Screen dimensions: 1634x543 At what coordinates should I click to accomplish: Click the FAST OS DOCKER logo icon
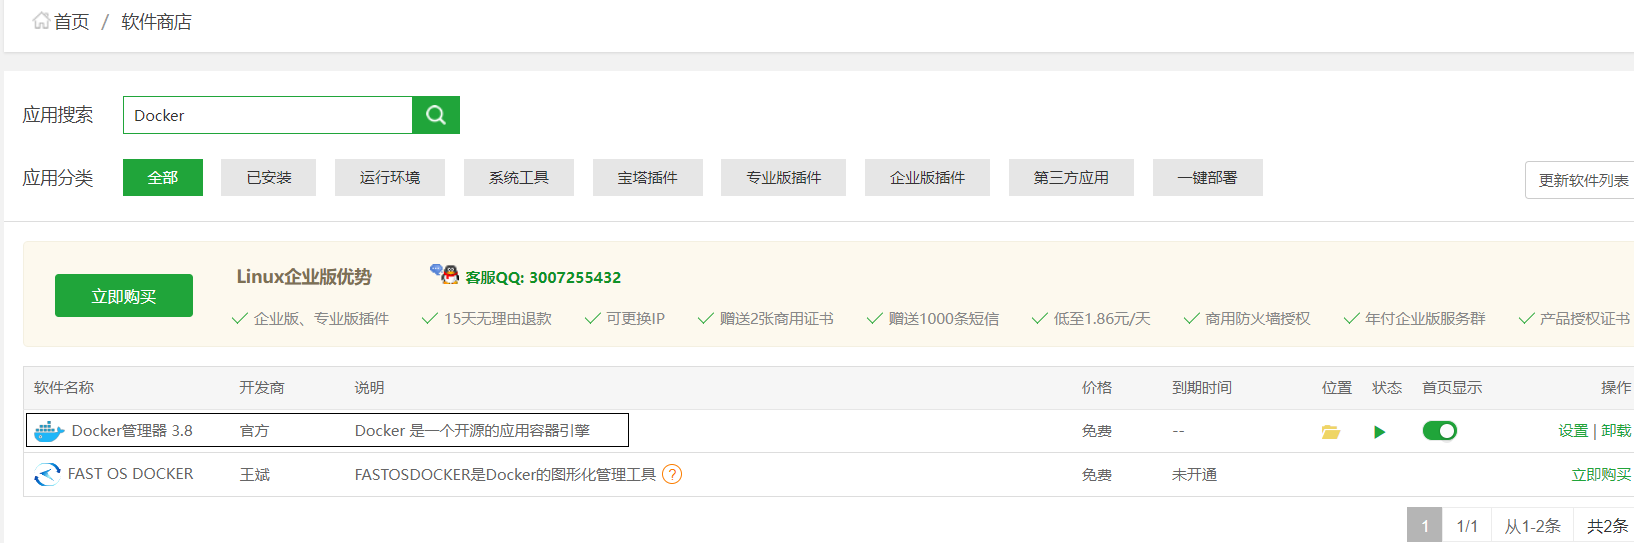point(47,474)
